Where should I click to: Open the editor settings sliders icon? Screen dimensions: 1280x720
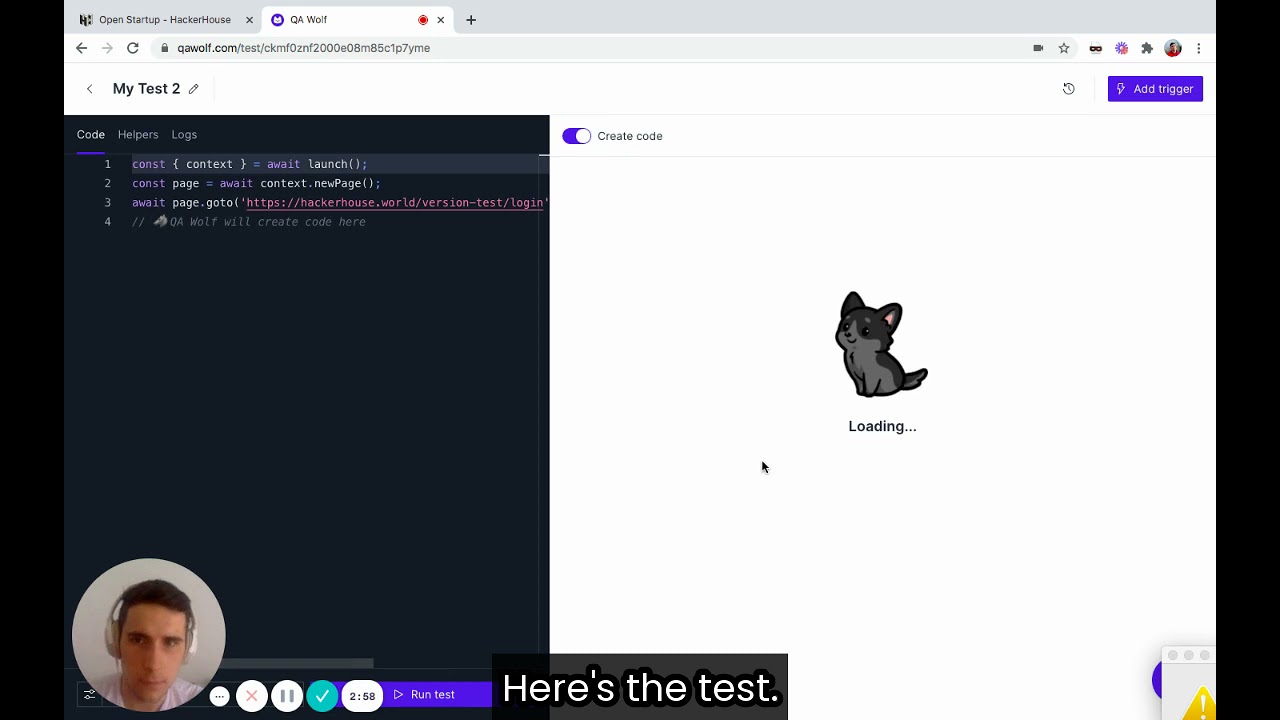point(89,695)
